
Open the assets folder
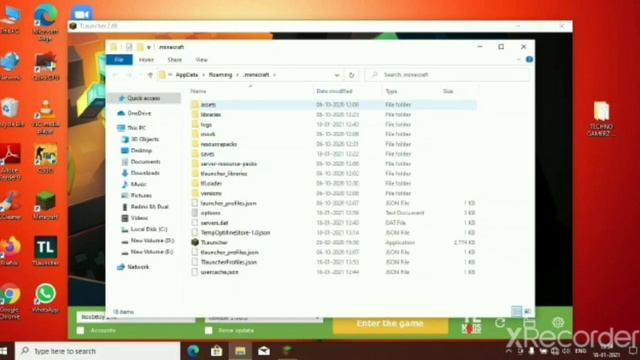208,105
